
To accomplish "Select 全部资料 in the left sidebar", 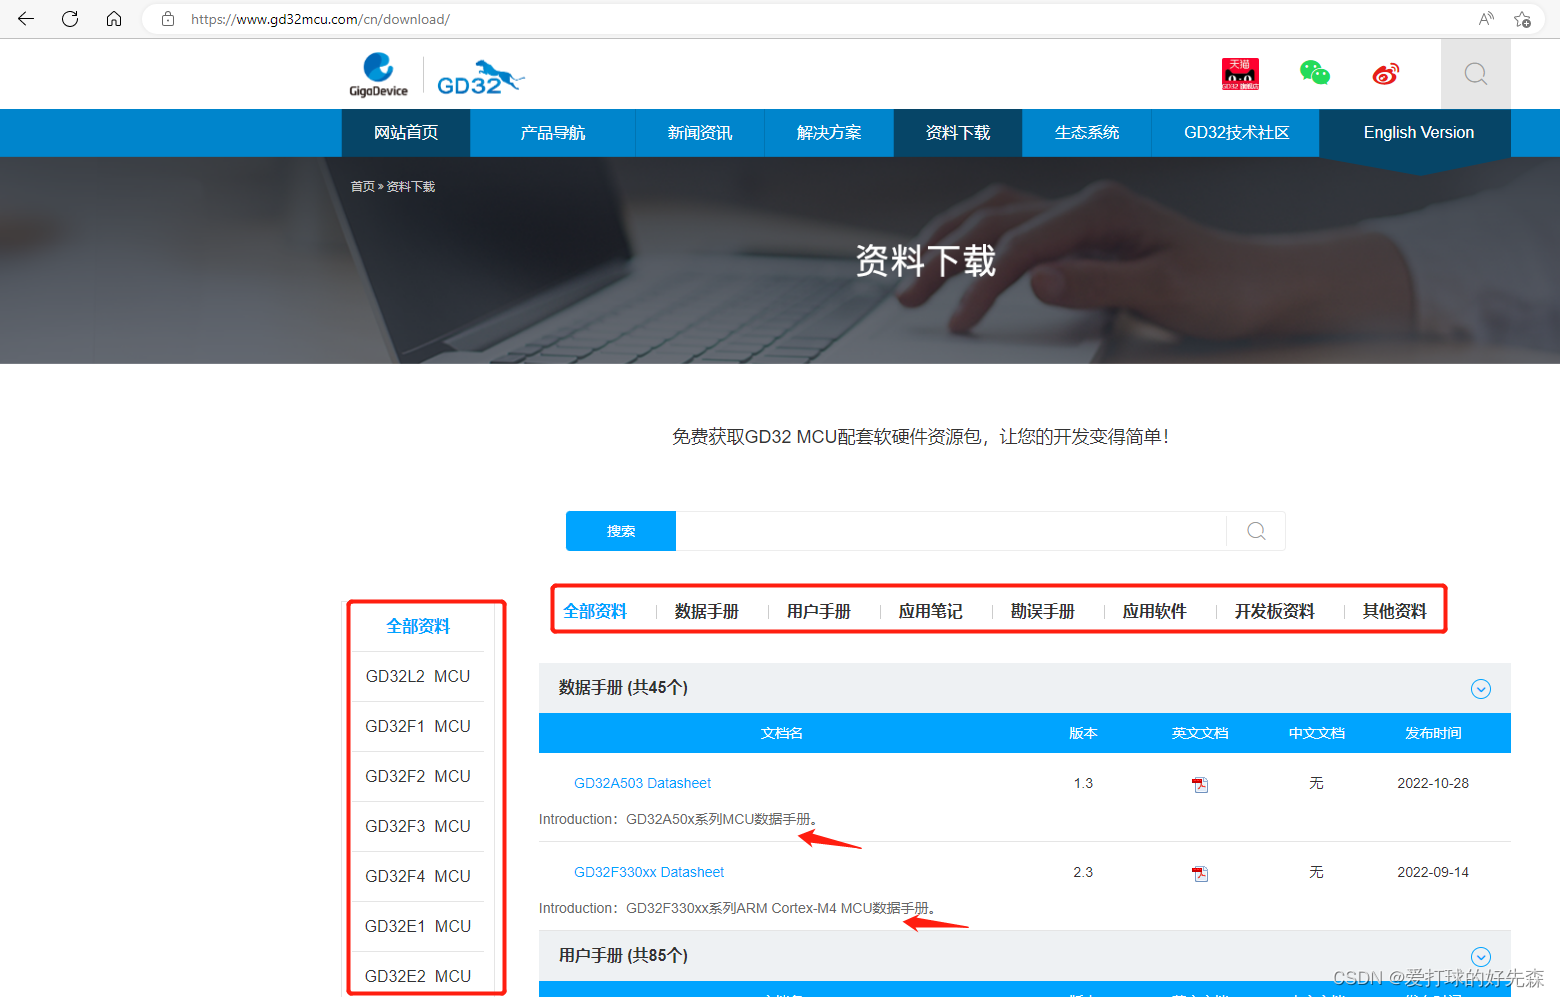I will 418,626.
